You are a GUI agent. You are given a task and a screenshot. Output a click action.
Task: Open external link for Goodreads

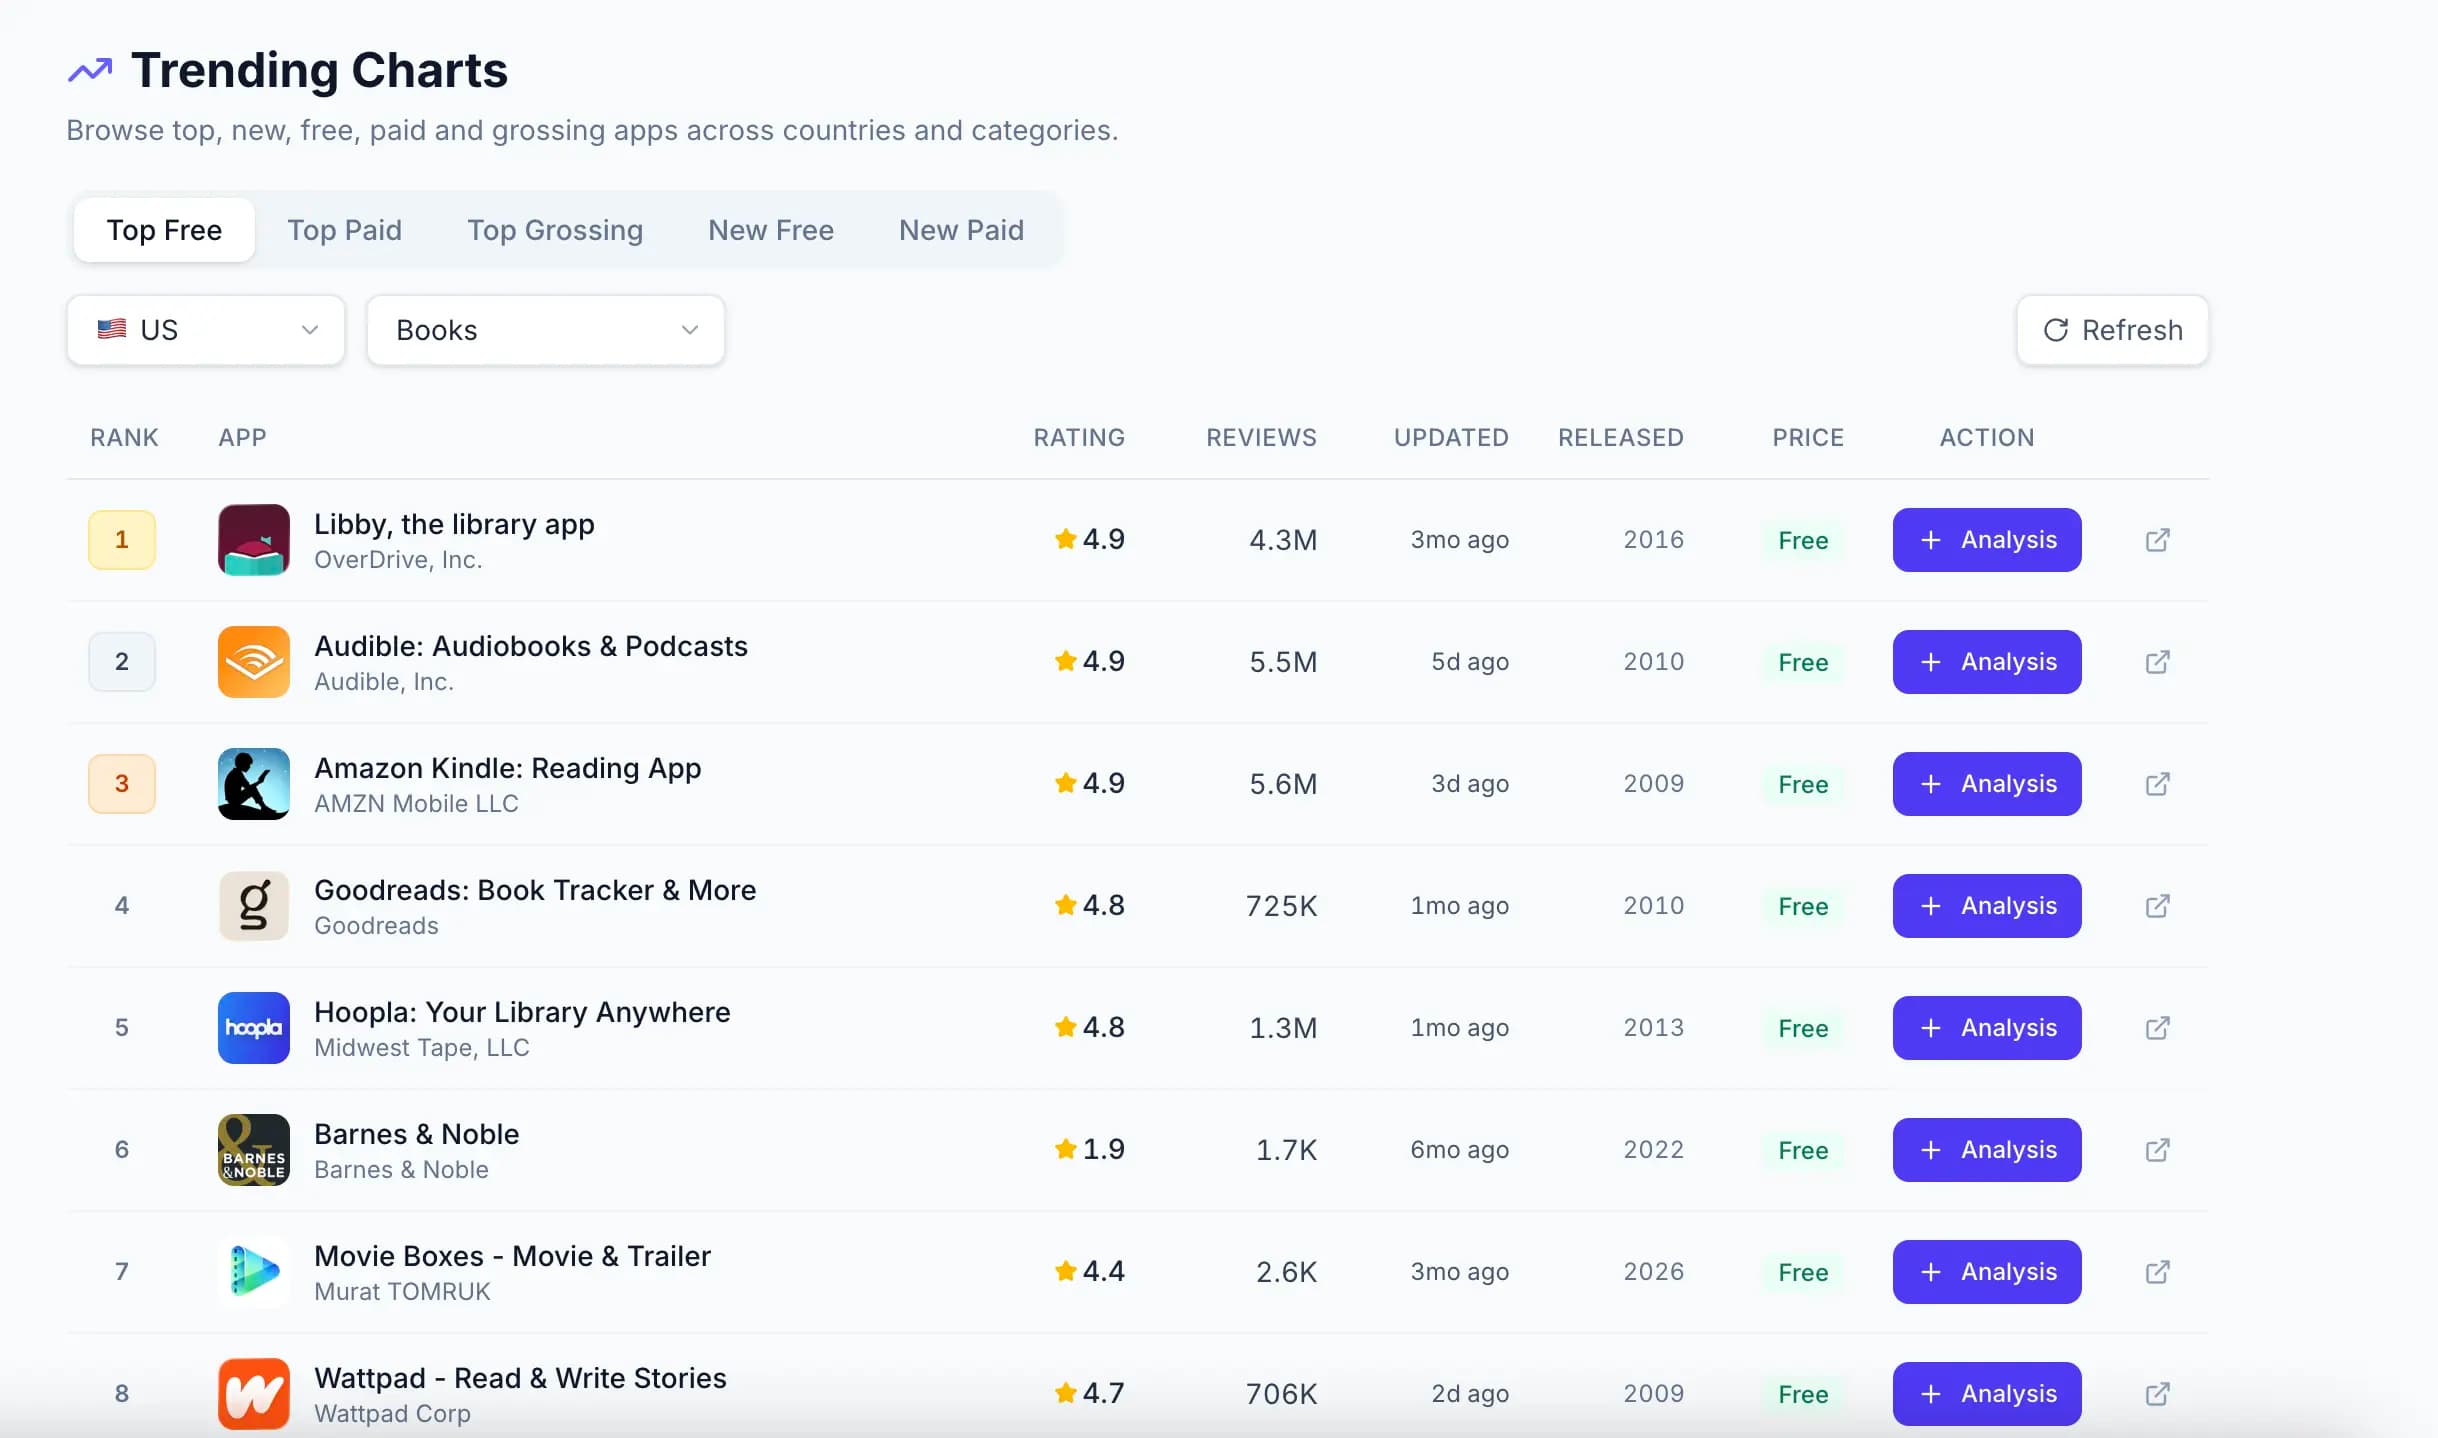click(2158, 906)
